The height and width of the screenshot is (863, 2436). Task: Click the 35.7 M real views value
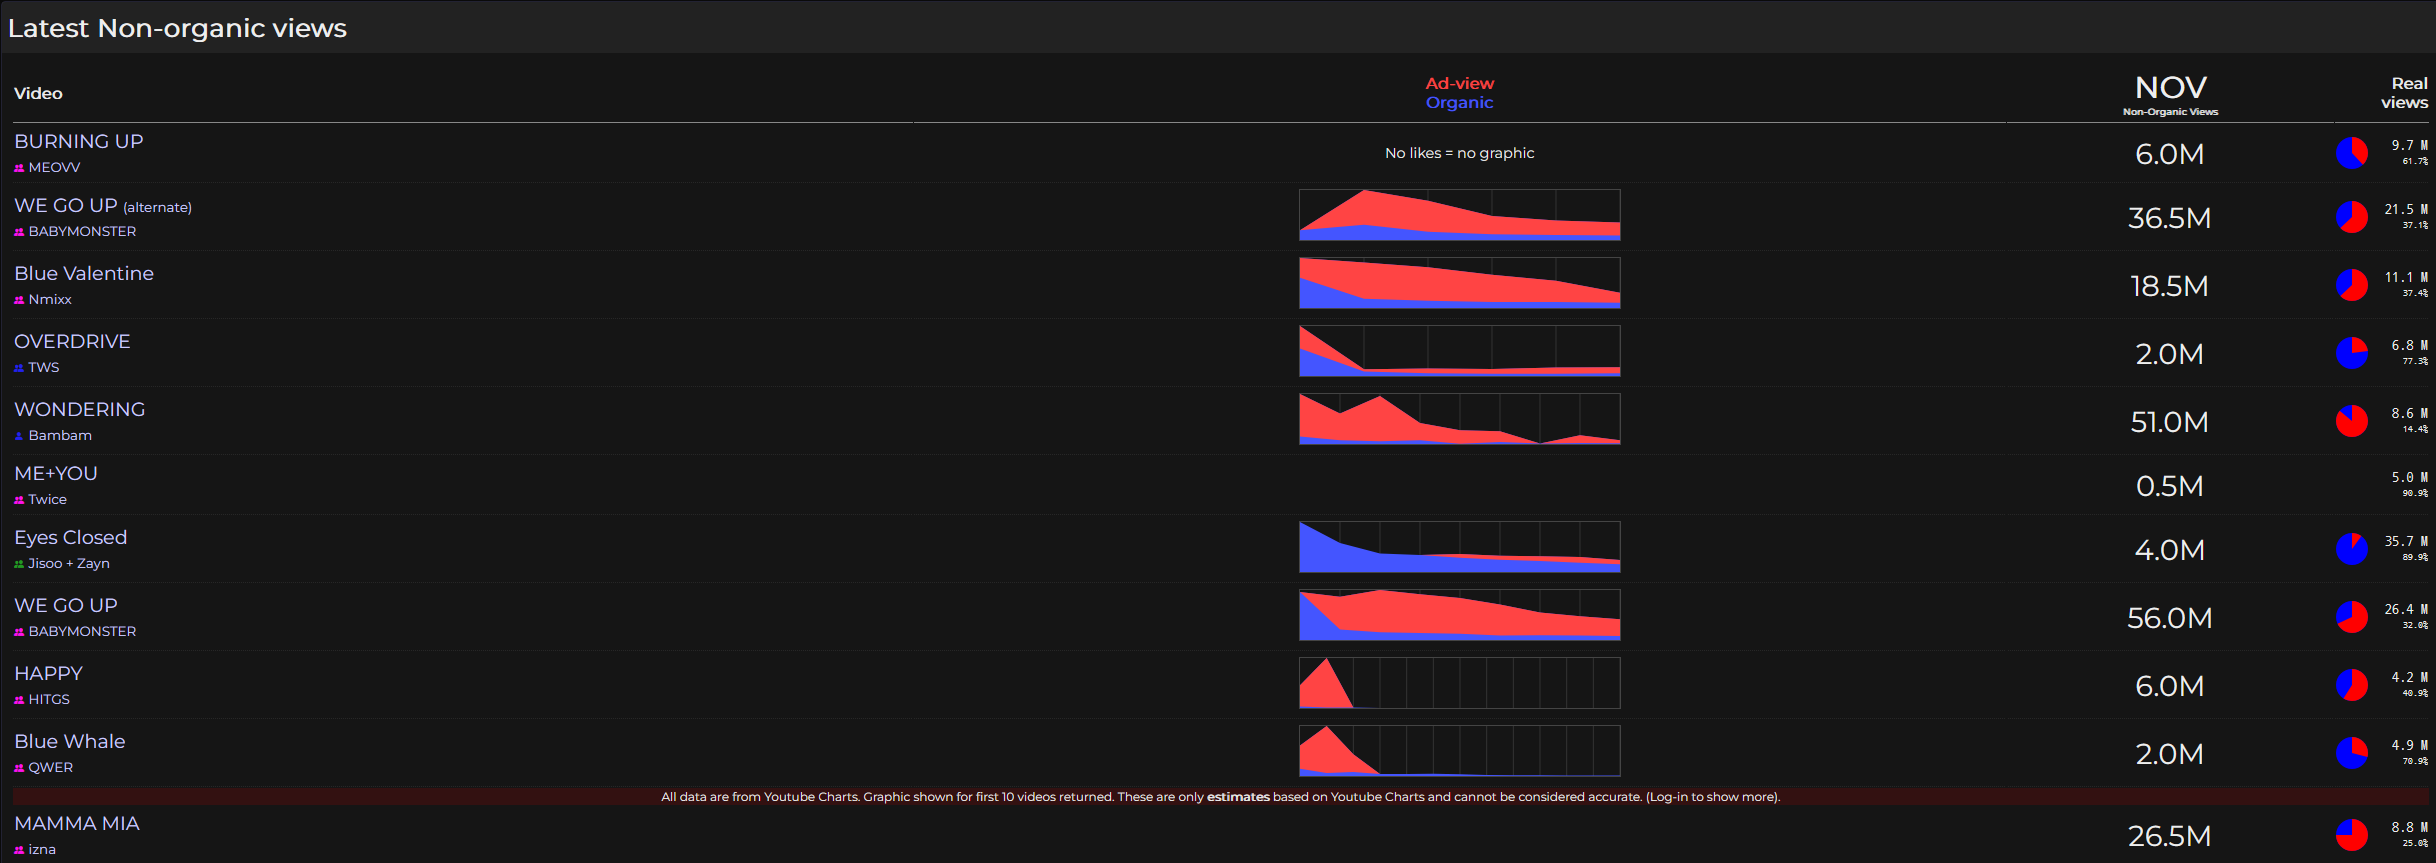[x=2406, y=541]
